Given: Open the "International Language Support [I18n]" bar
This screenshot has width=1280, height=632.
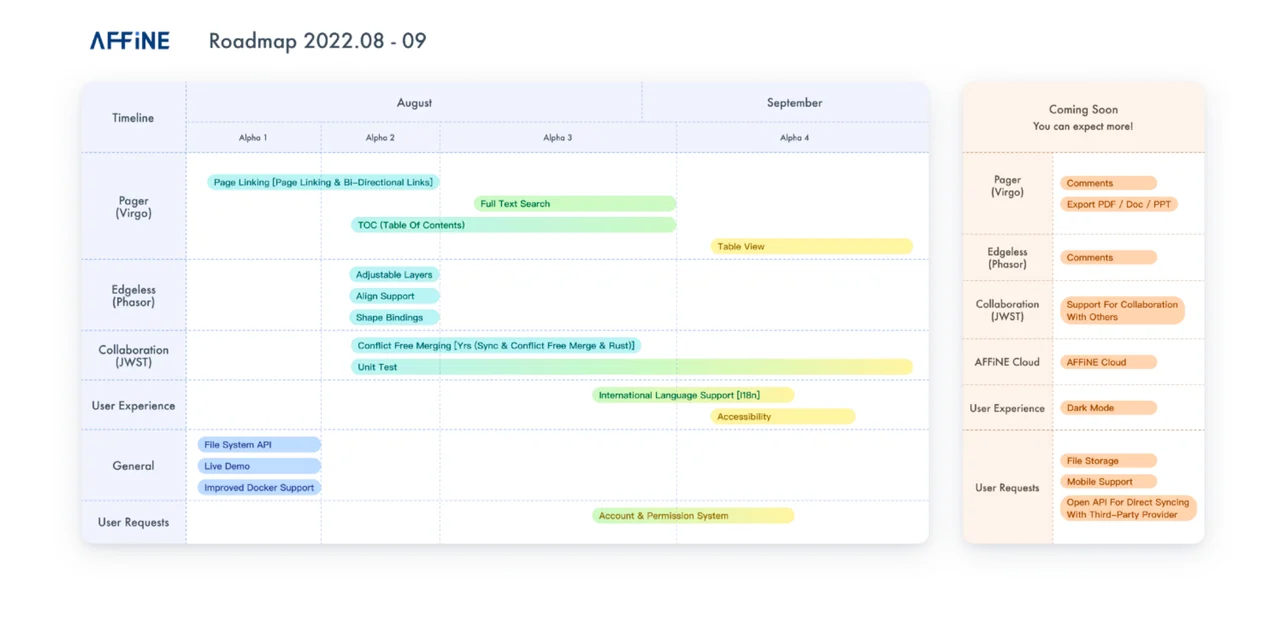Looking at the screenshot, I should coord(693,395).
